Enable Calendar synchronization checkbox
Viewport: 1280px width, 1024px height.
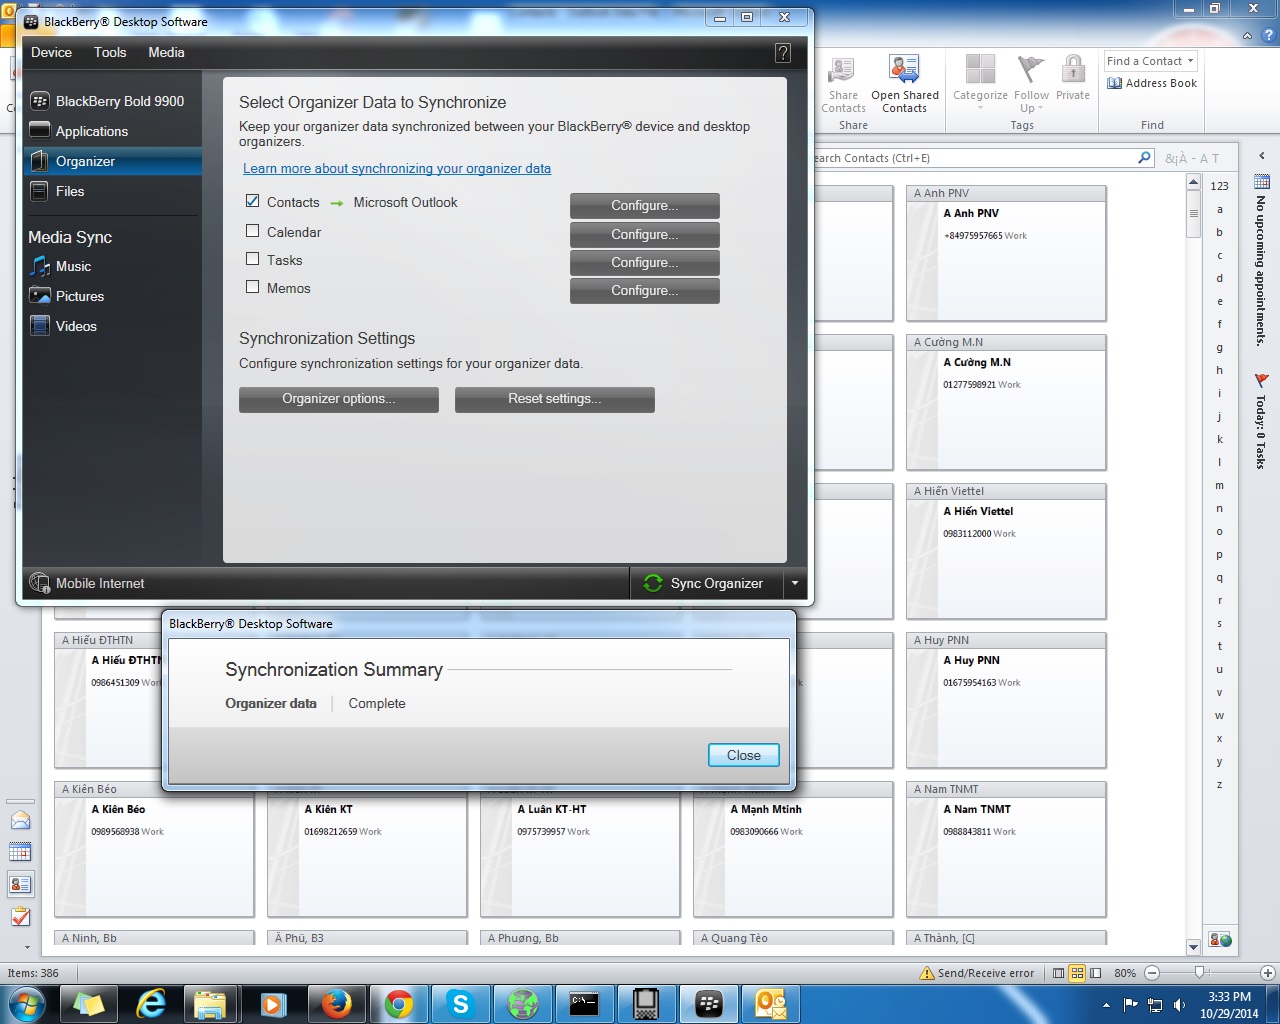[253, 231]
